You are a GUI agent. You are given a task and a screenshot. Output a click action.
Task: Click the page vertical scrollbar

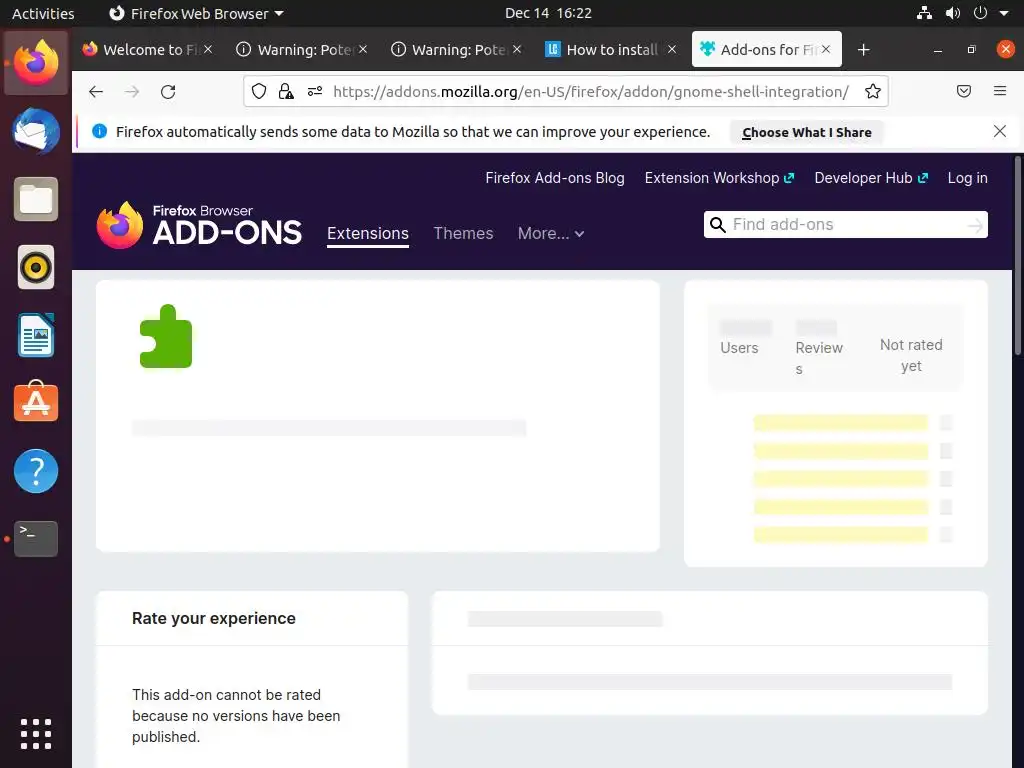[1017, 256]
